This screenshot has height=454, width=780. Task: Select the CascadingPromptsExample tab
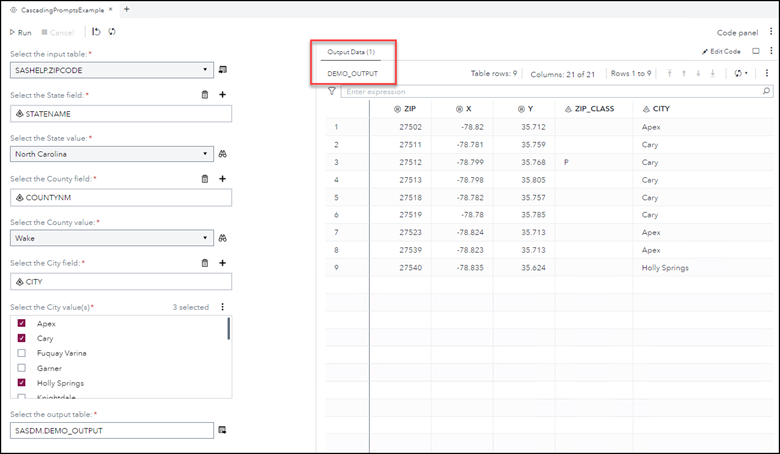pyautogui.click(x=62, y=9)
